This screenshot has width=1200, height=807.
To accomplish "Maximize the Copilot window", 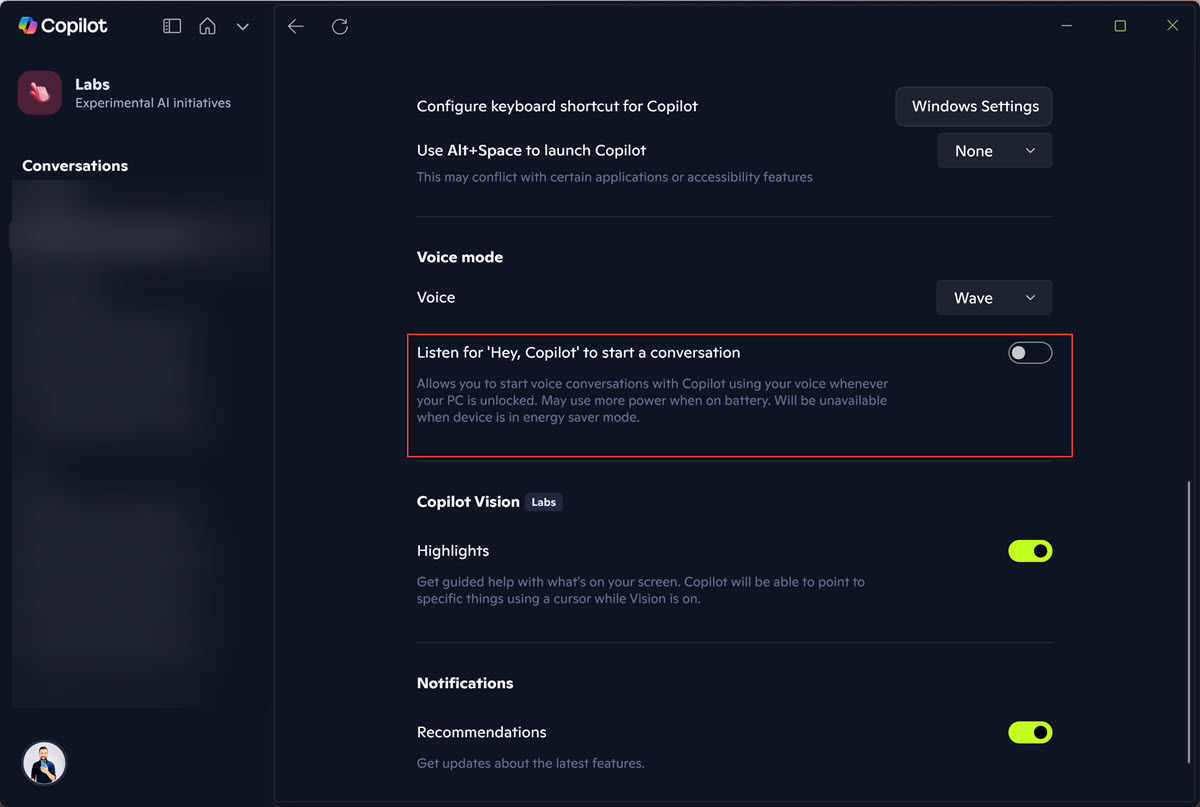I will [x=1120, y=26].
